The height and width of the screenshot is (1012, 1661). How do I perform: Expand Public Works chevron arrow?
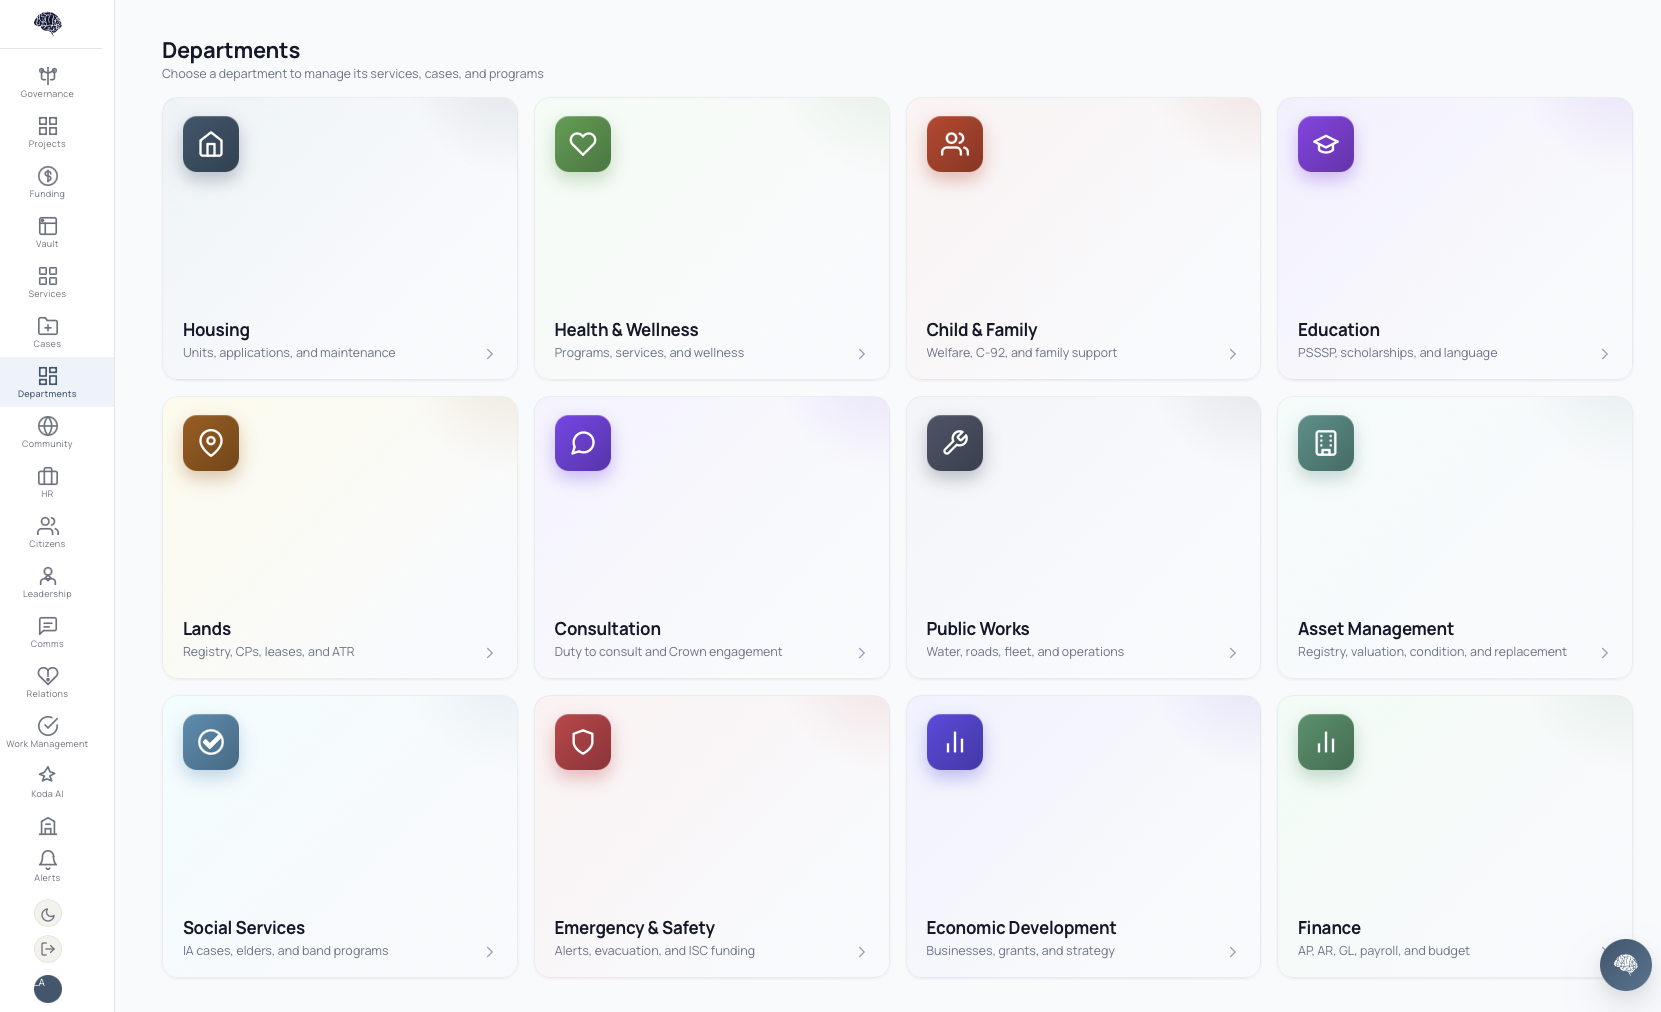tap(1233, 653)
